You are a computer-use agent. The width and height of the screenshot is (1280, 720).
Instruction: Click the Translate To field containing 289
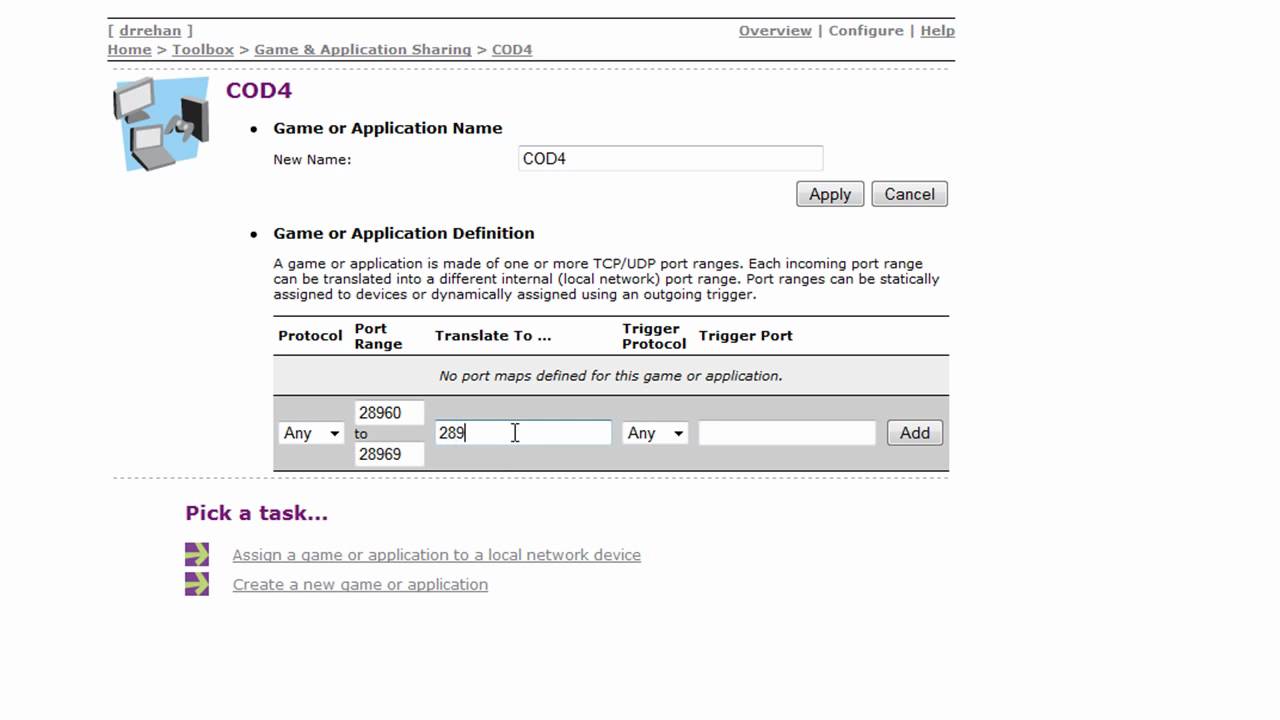[x=523, y=433]
